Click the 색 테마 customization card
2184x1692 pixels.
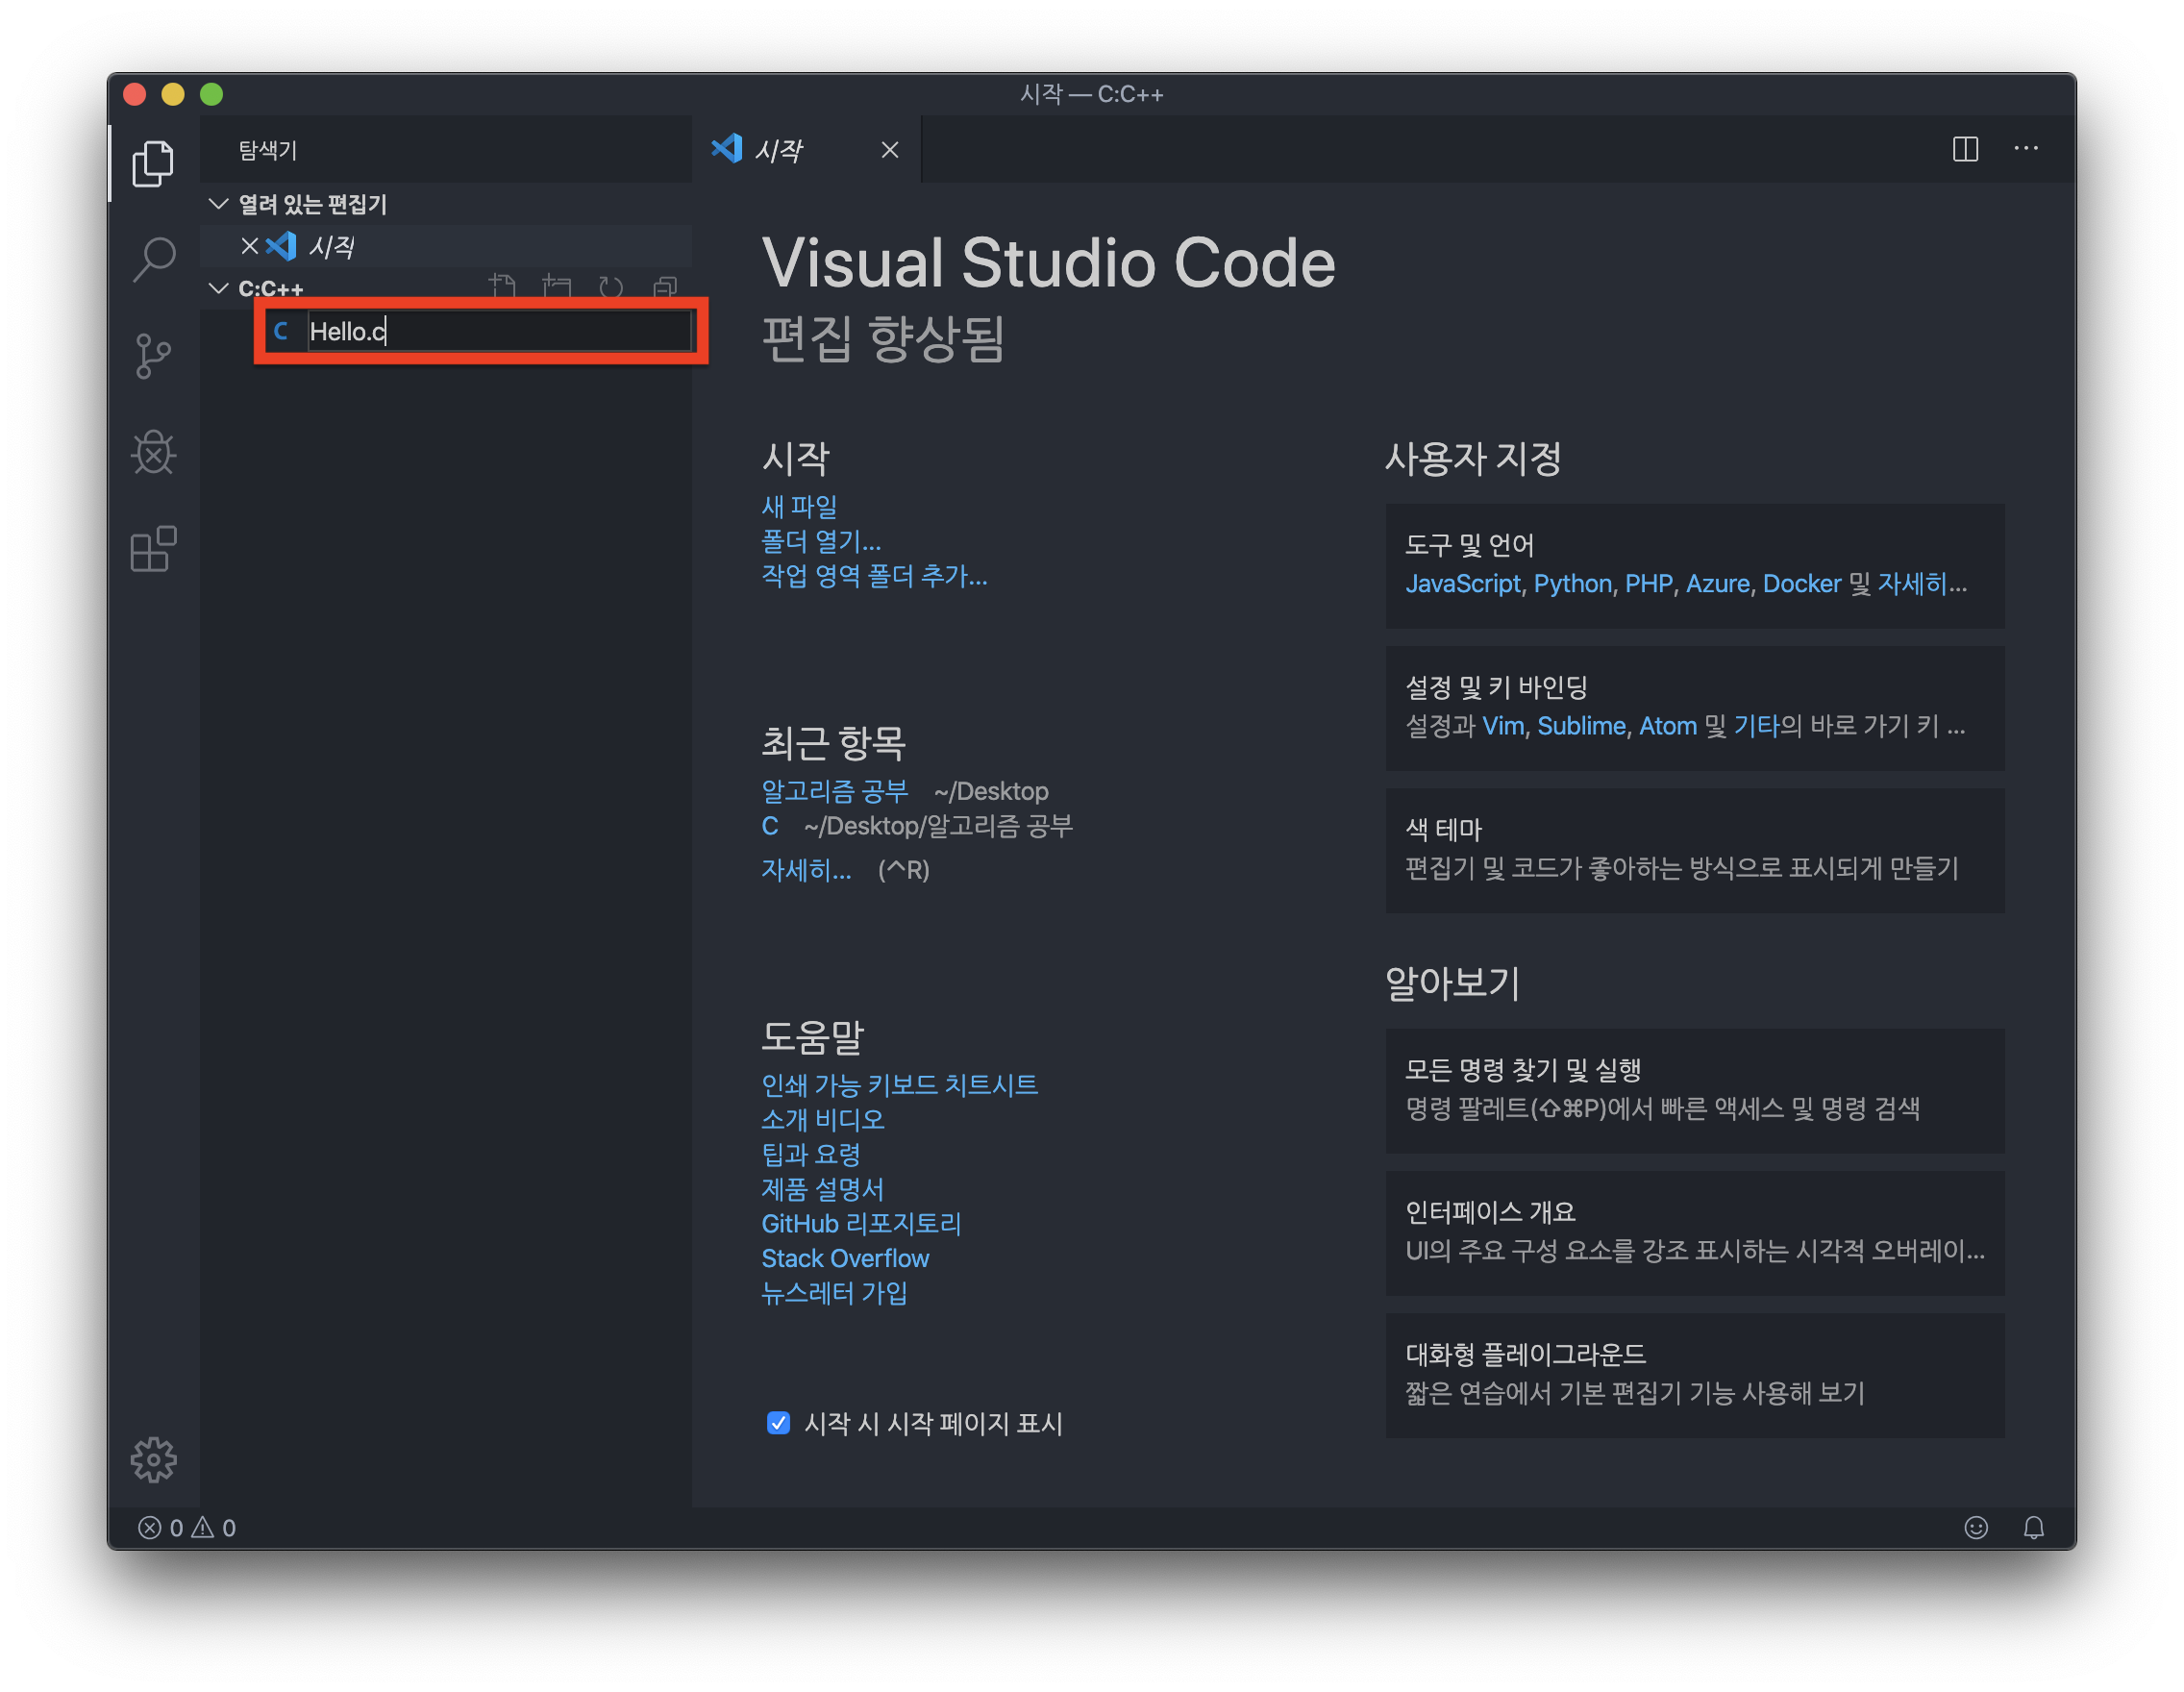pyautogui.click(x=1694, y=849)
